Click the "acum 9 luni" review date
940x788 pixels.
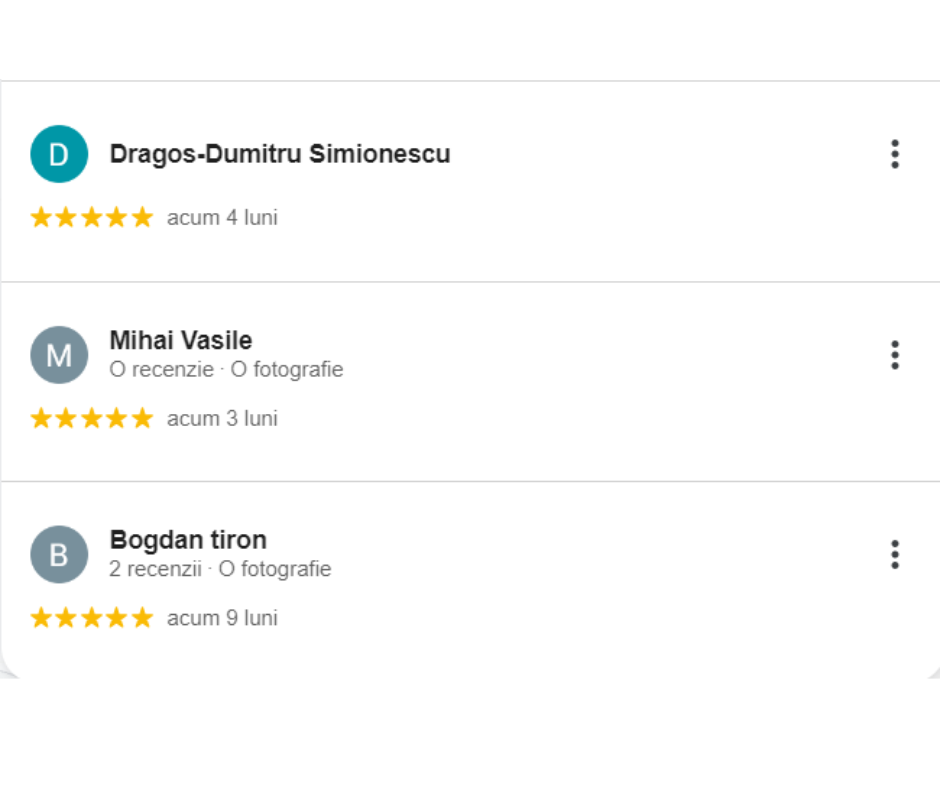coord(222,619)
